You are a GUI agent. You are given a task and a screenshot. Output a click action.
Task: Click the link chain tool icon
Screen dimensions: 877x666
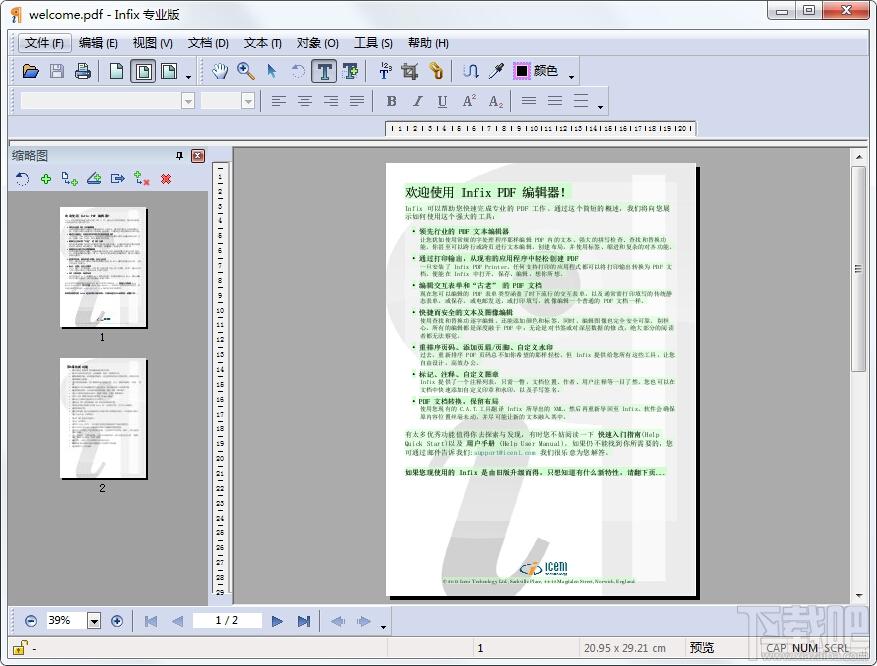pos(436,71)
